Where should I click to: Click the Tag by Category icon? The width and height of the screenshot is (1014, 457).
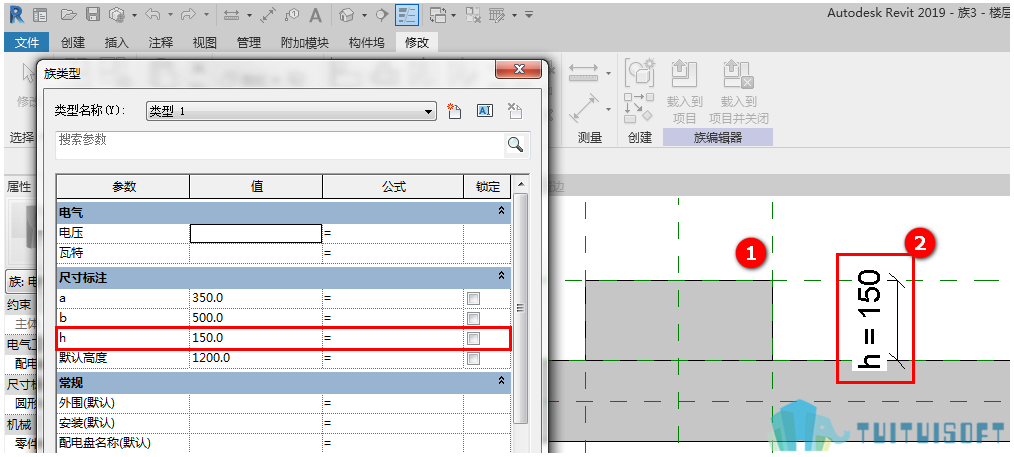tap(292, 14)
